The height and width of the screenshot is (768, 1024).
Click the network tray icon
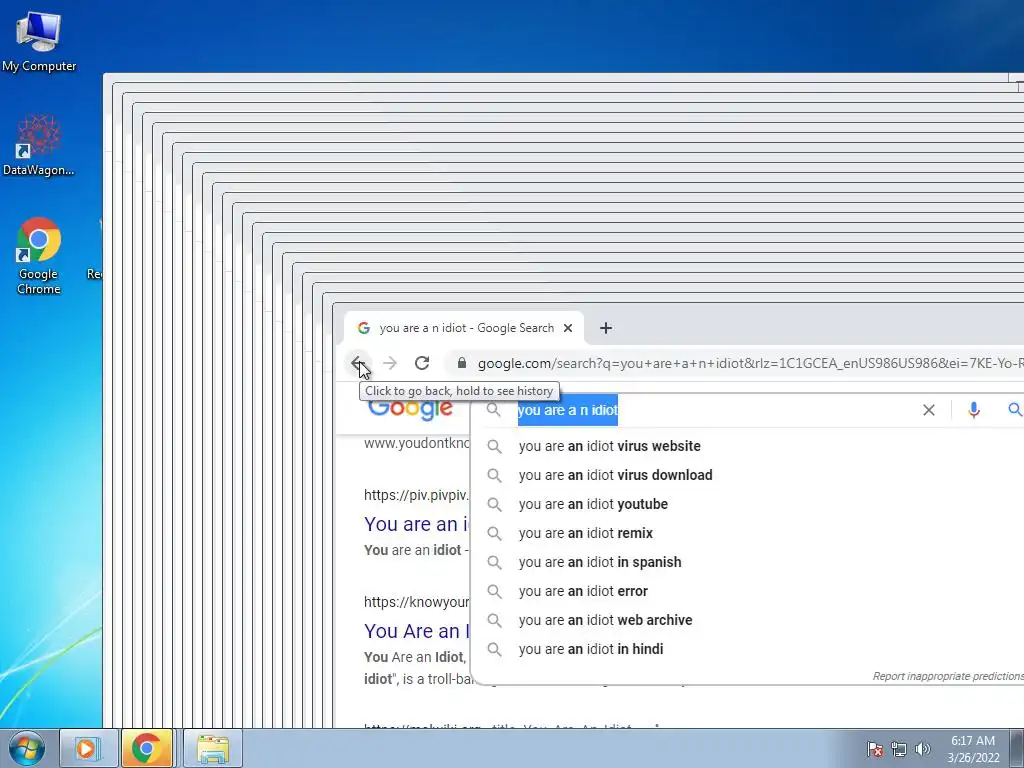899,749
